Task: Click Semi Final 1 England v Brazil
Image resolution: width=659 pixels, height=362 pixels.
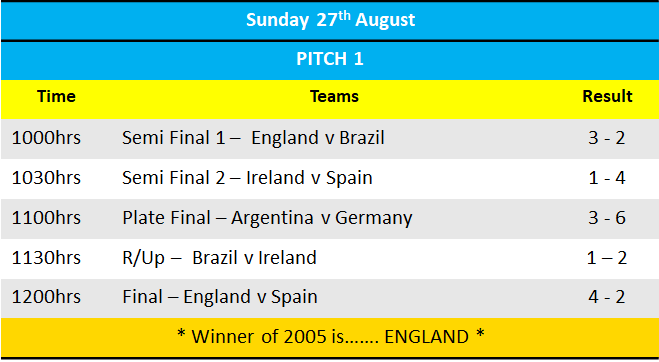Action: [253, 138]
